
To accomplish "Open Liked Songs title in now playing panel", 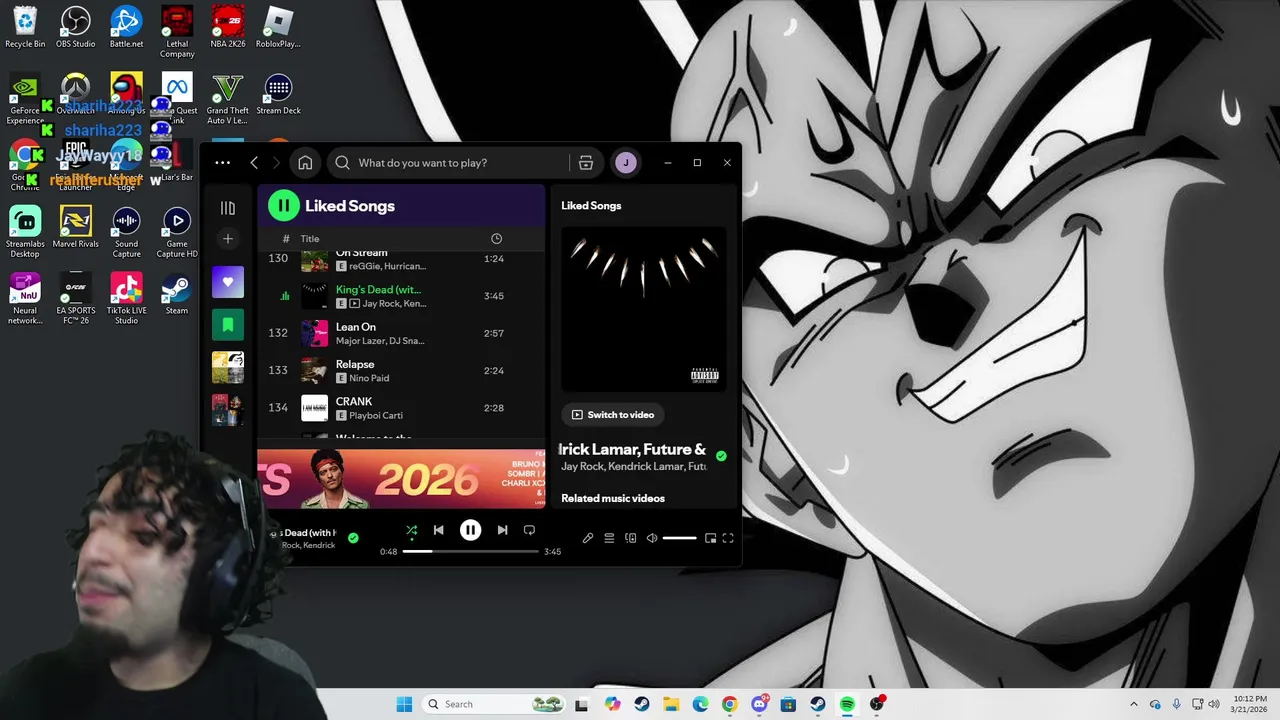I will [x=591, y=206].
